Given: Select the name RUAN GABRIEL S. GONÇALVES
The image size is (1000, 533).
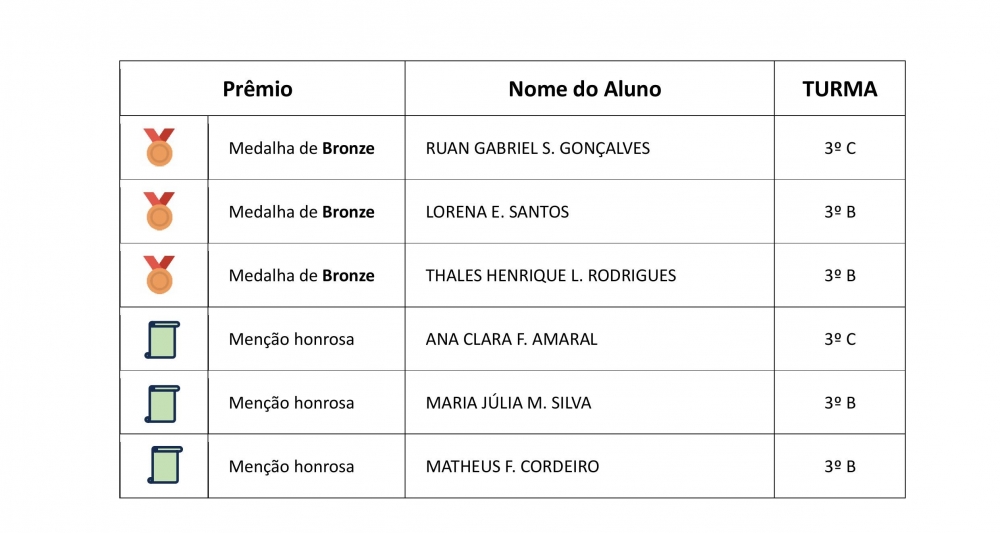Looking at the screenshot, I should pyautogui.click(x=538, y=148).
